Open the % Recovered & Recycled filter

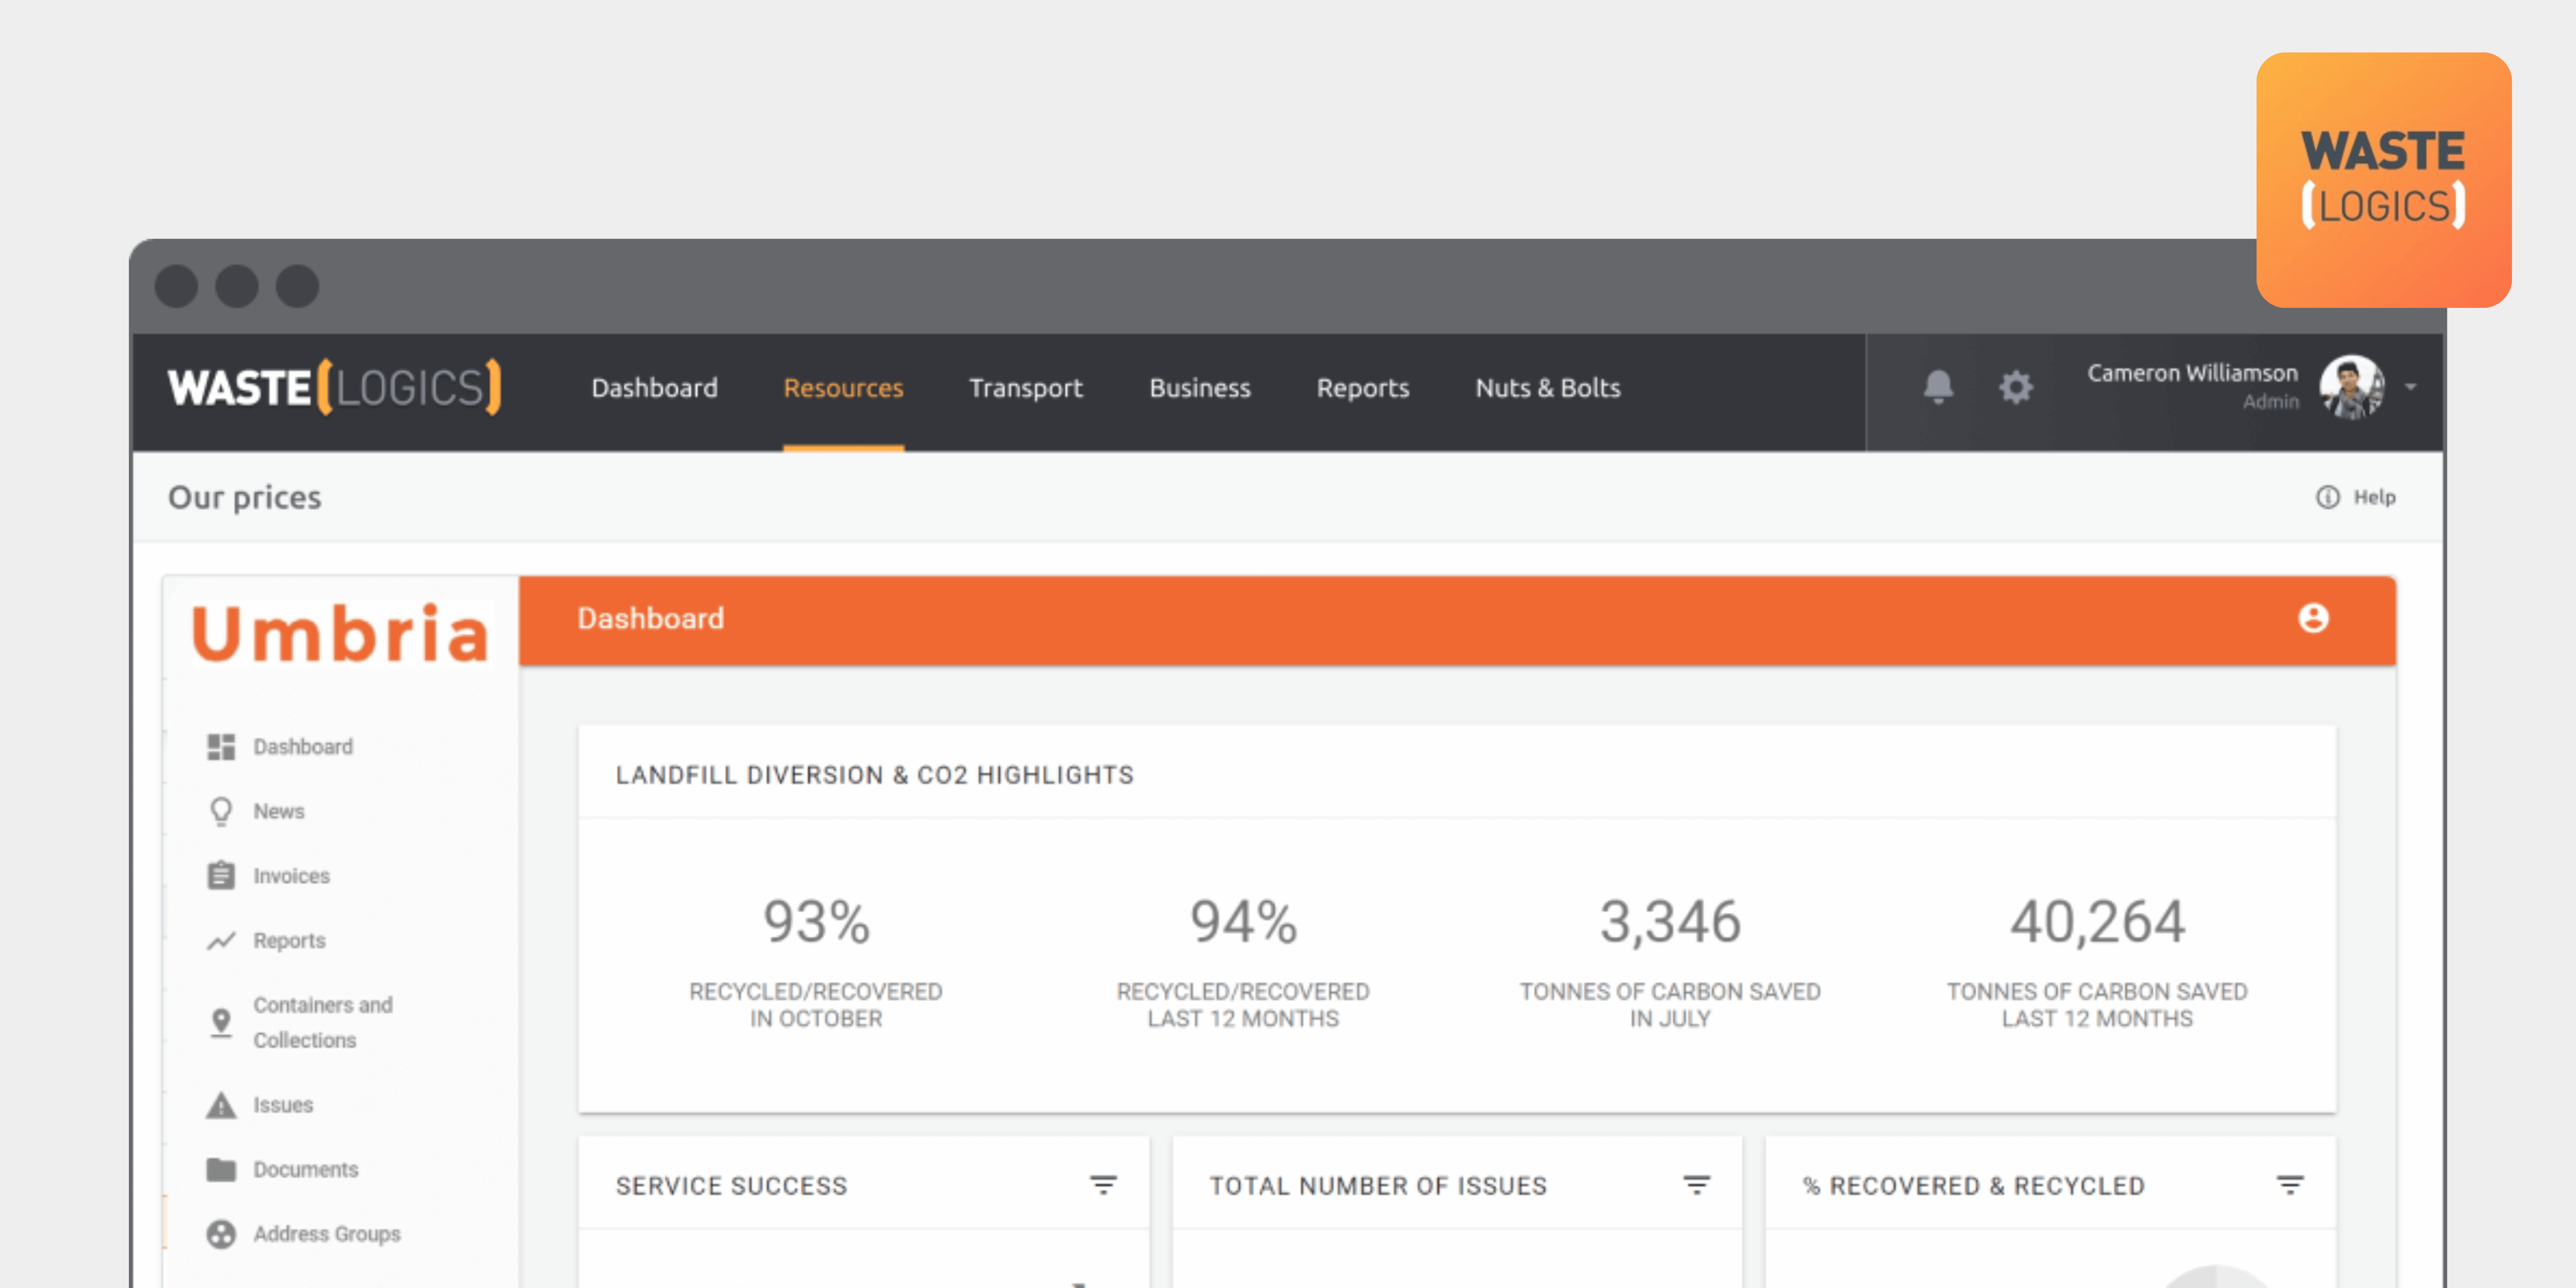[x=2290, y=1185]
